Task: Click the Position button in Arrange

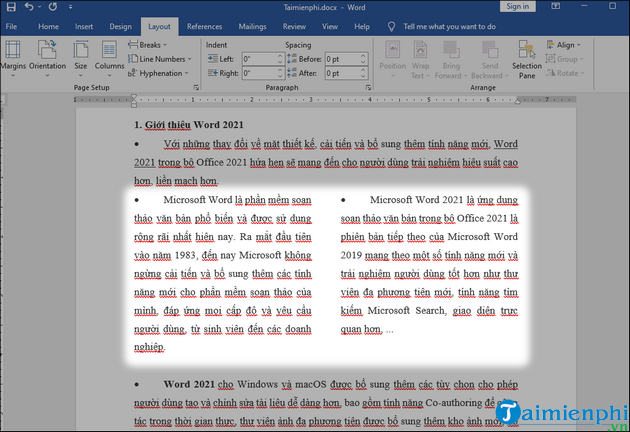Action: [x=393, y=59]
